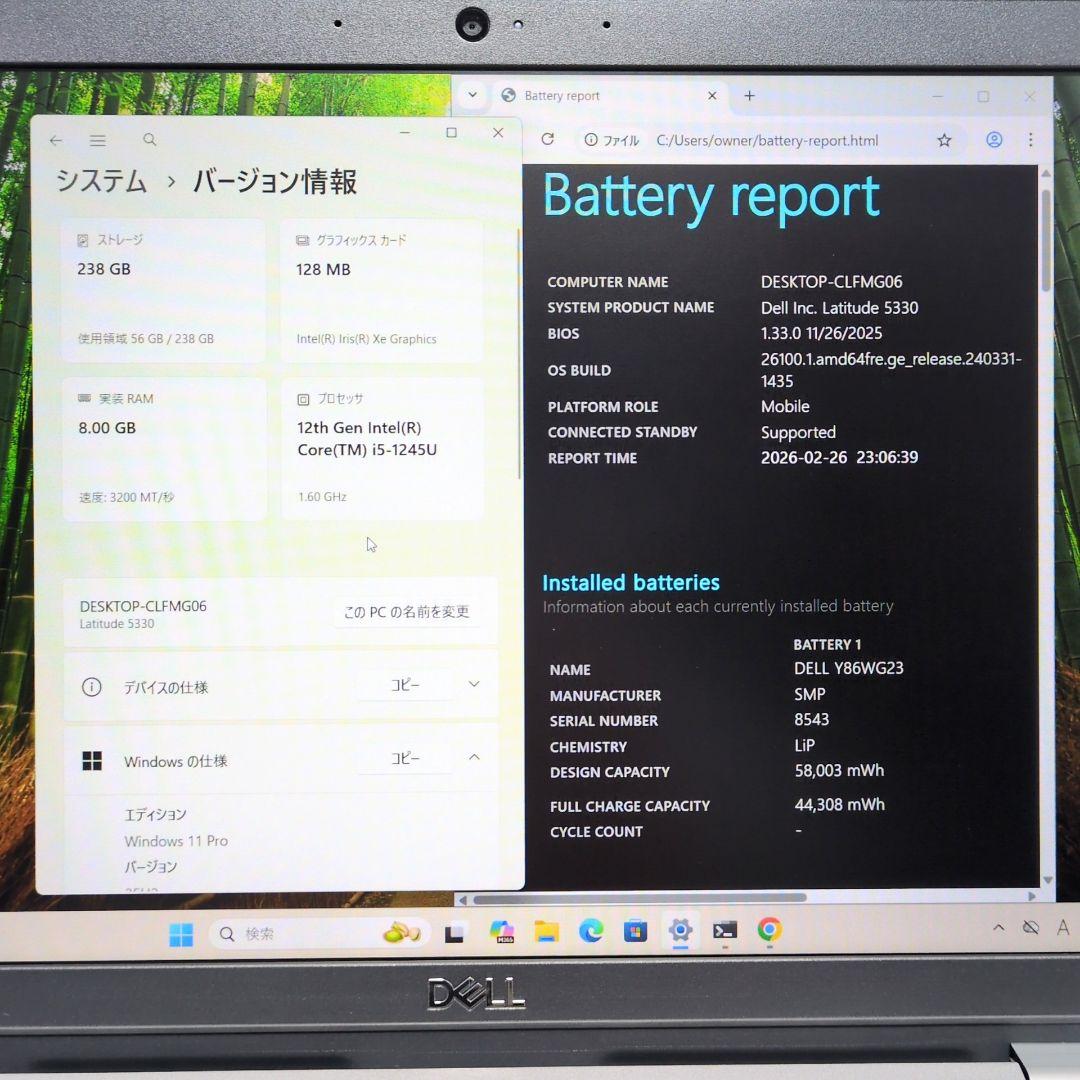Click the システム breadcrumb link
Viewport: 1080px width, 1080px height.
click(x=101, y=182)
